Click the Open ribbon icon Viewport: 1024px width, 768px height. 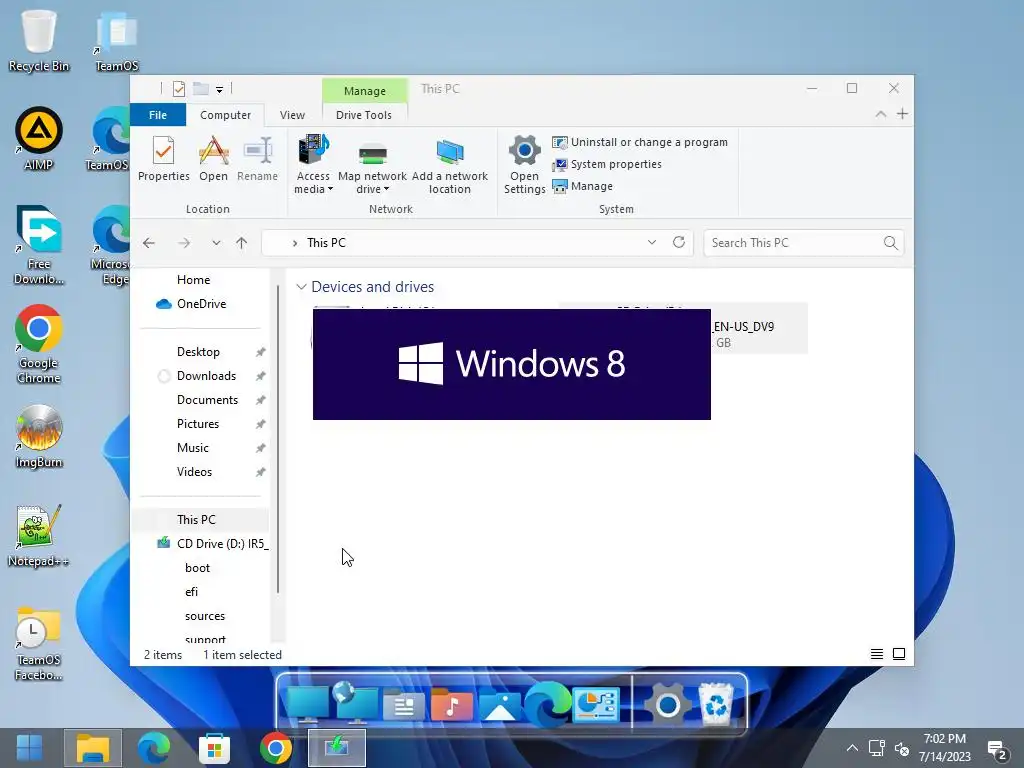214,159
